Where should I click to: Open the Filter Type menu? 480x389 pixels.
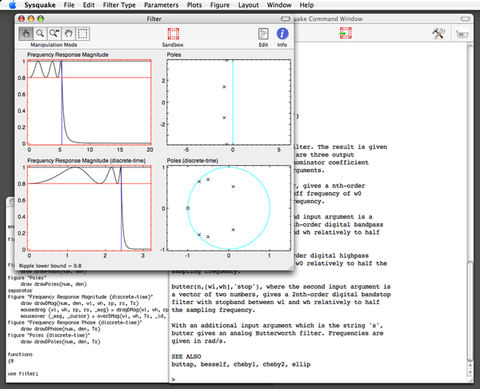[x=119, y=5]
